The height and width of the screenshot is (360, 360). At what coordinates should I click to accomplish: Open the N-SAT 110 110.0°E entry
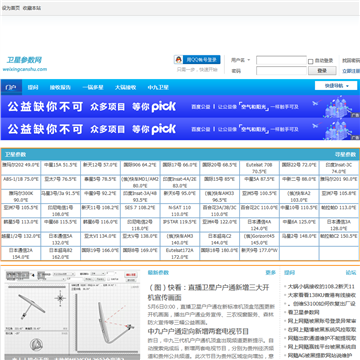(x=180, y=211)
